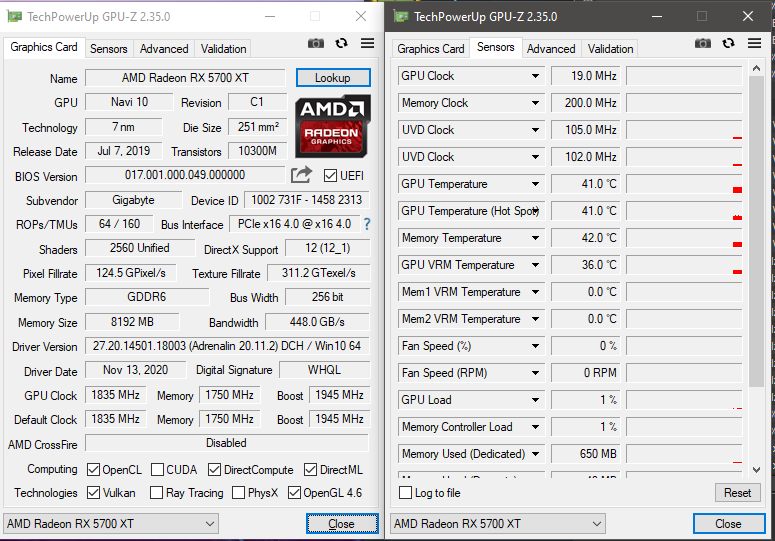Toggle the CUDA checkbox

tap(158, 469)
